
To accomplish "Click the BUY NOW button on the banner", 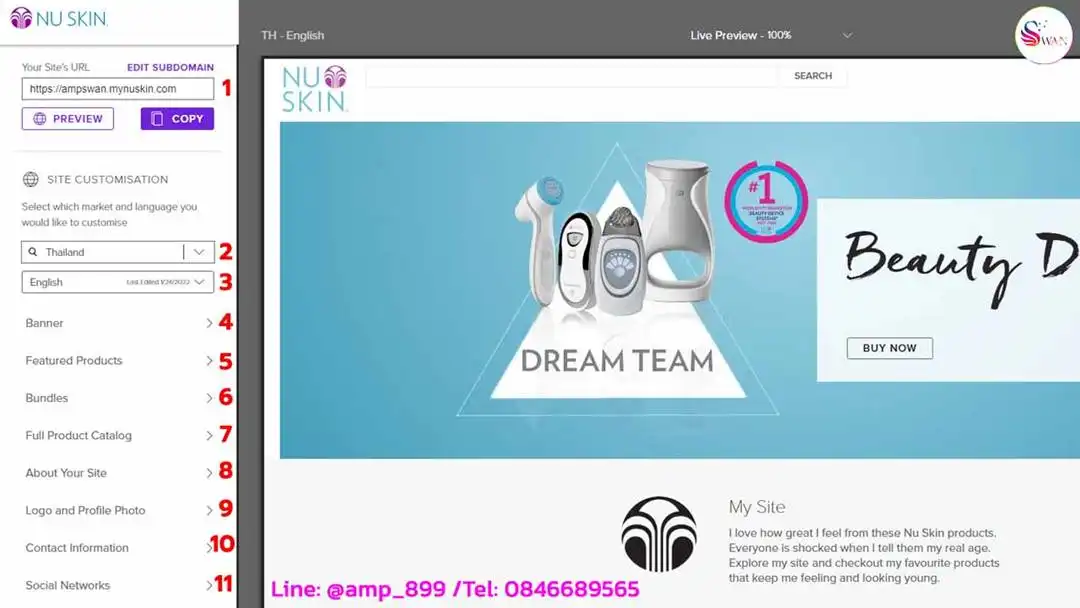I will tap(889, 348).
